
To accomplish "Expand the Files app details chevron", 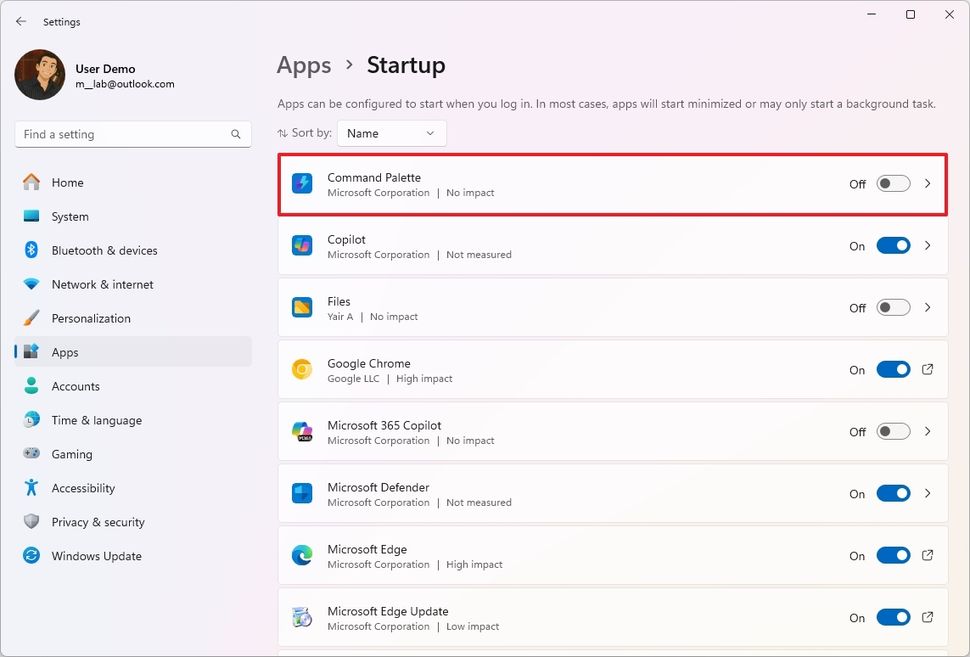I will pos(927,308).
